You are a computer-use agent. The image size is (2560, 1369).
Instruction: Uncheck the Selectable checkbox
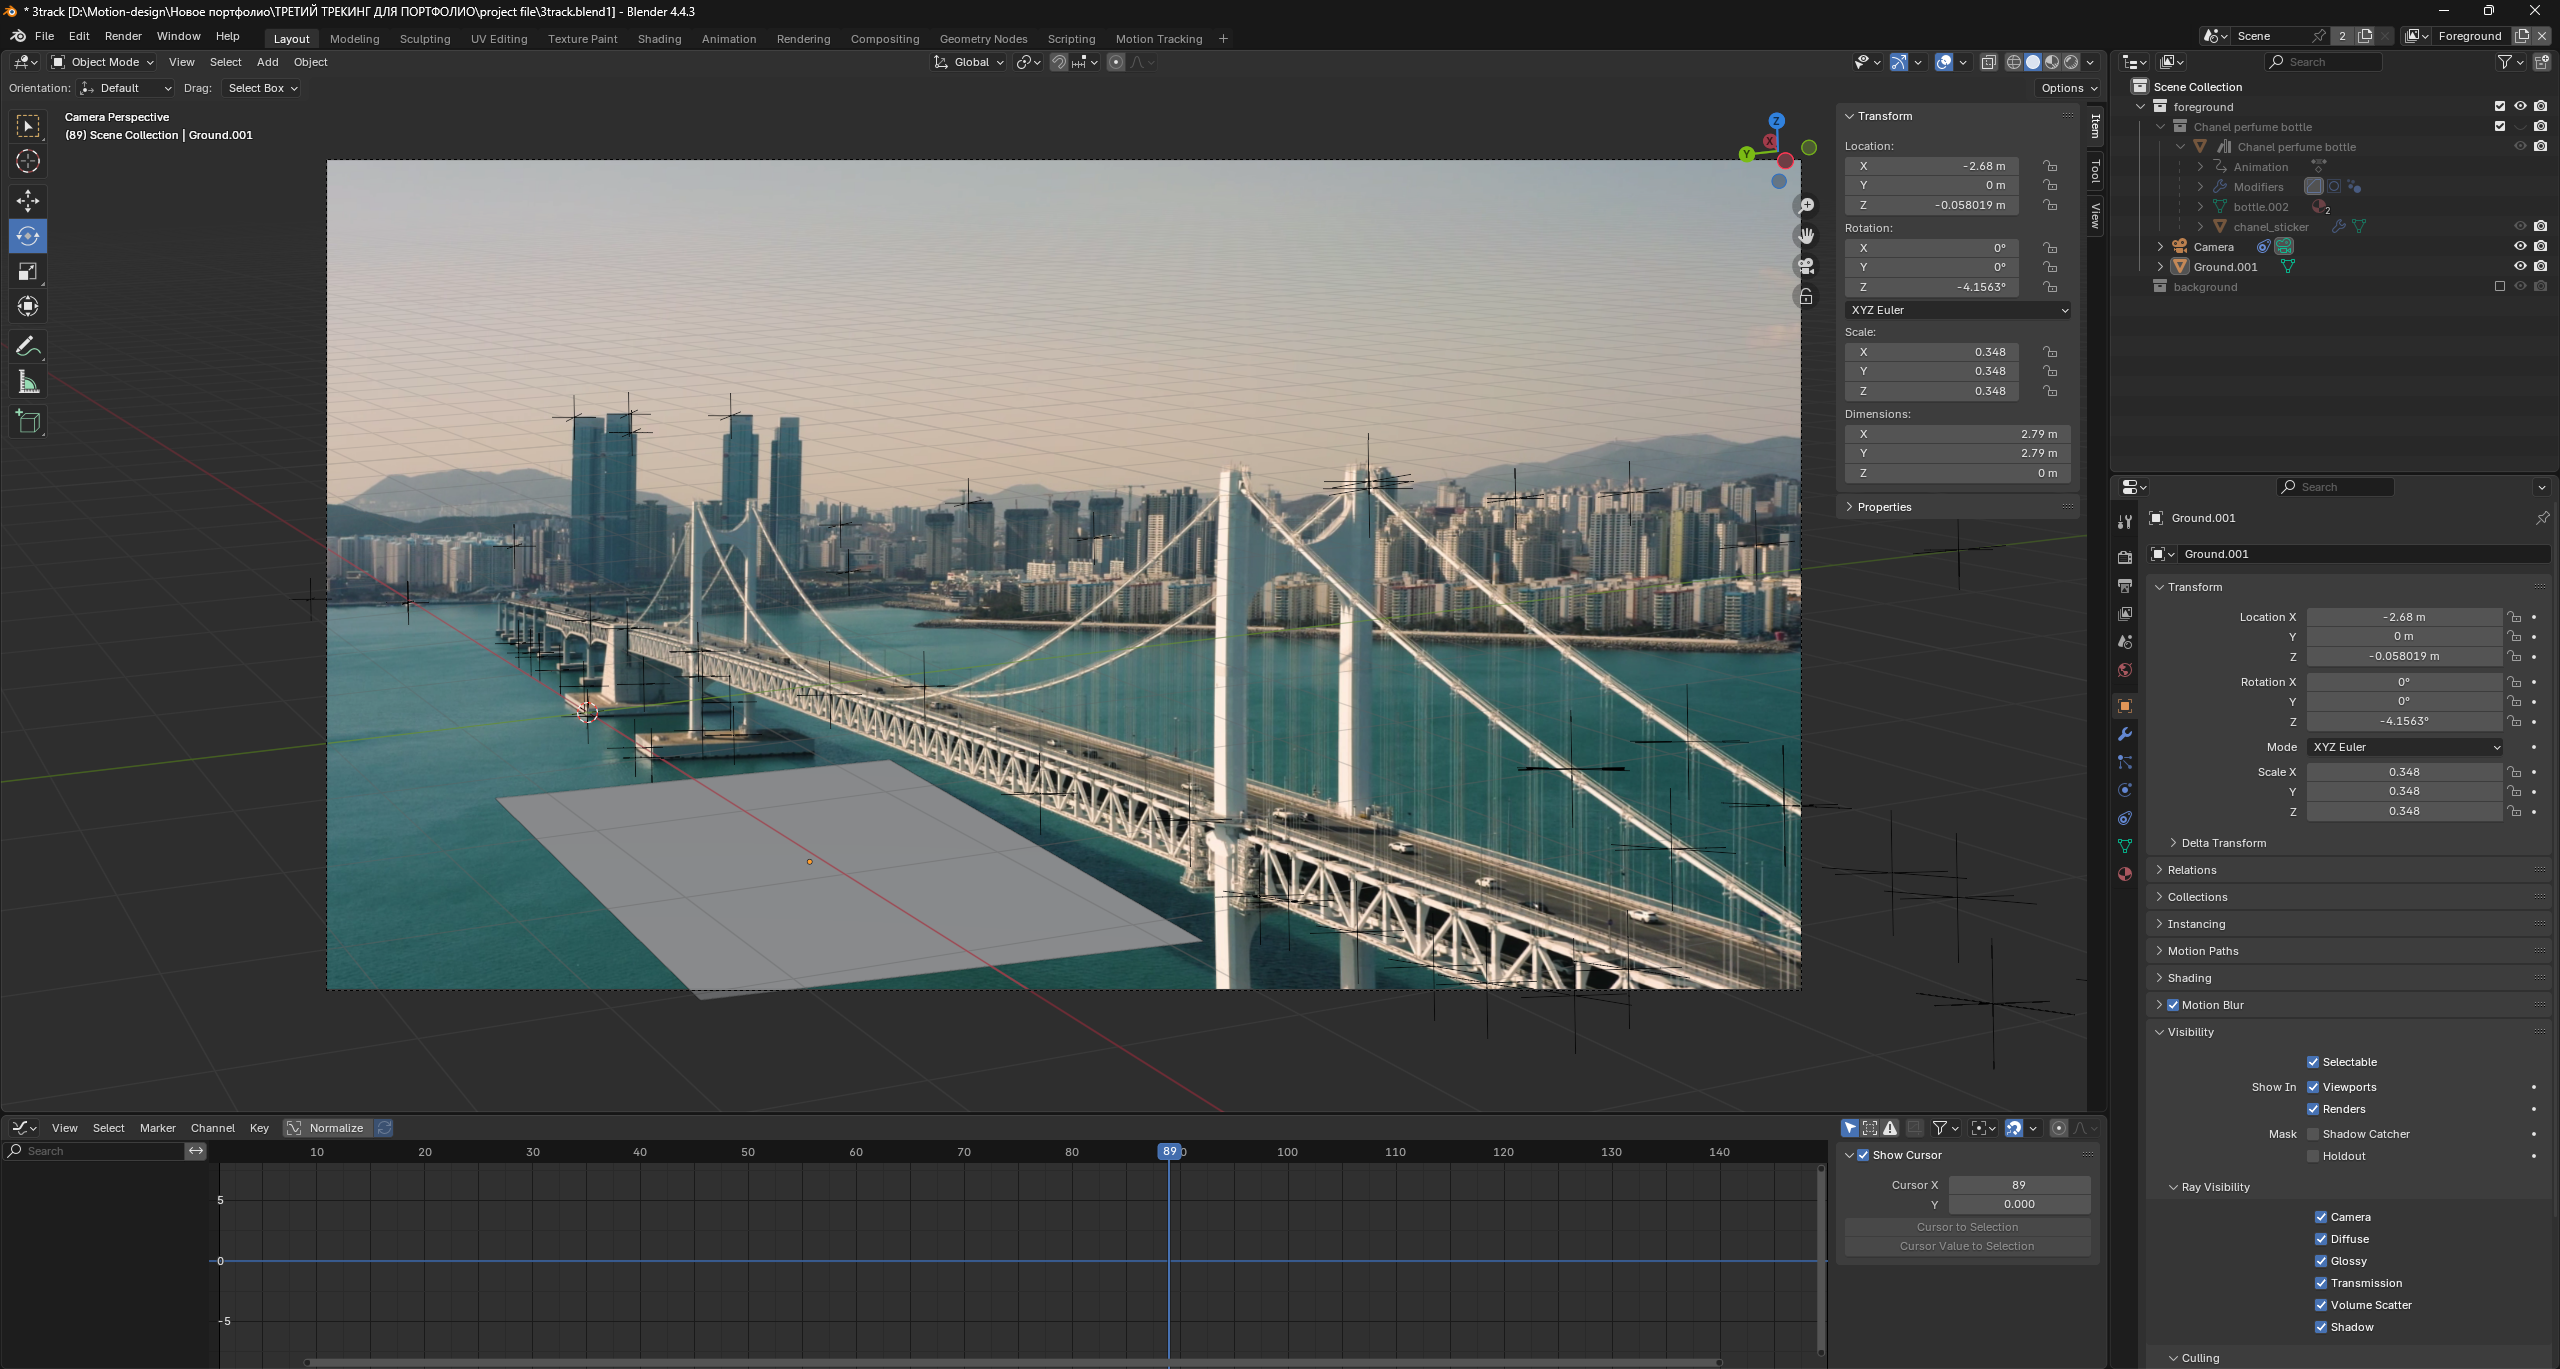pyautogui.click(x=2313, y=1062)
